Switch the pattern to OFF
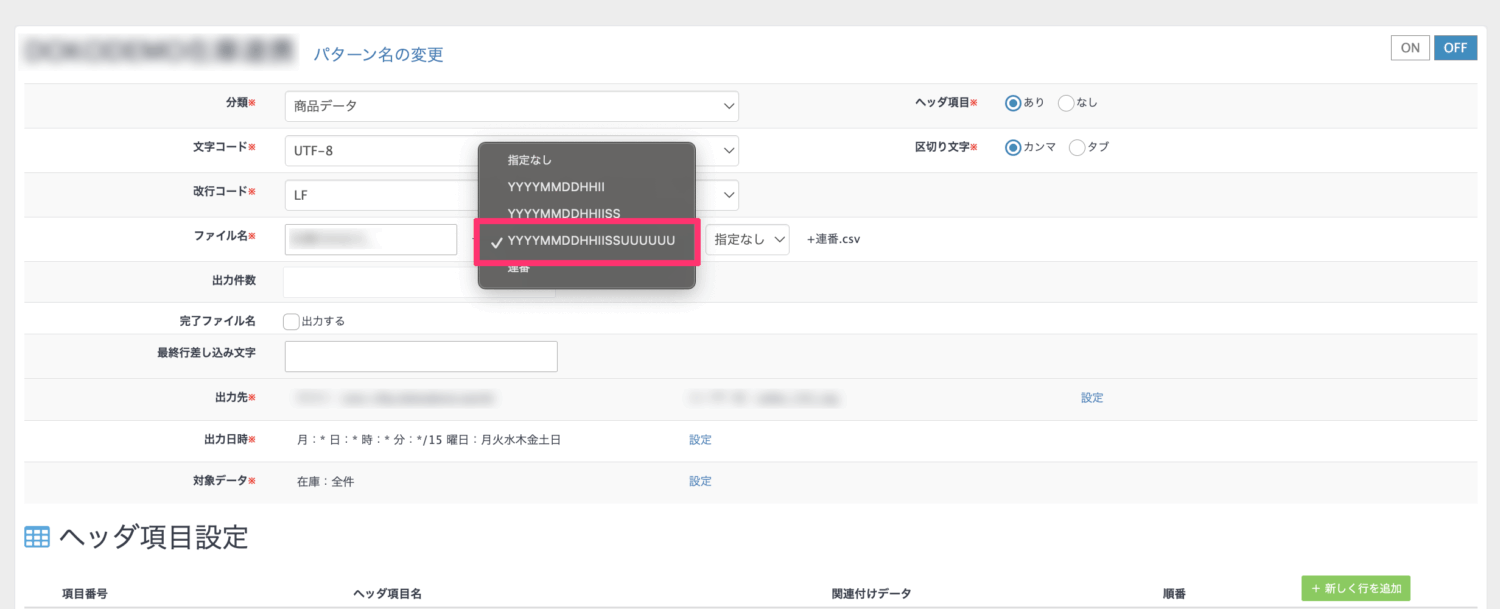This screenshot has height=609, width=1500. pos(1455,48)
